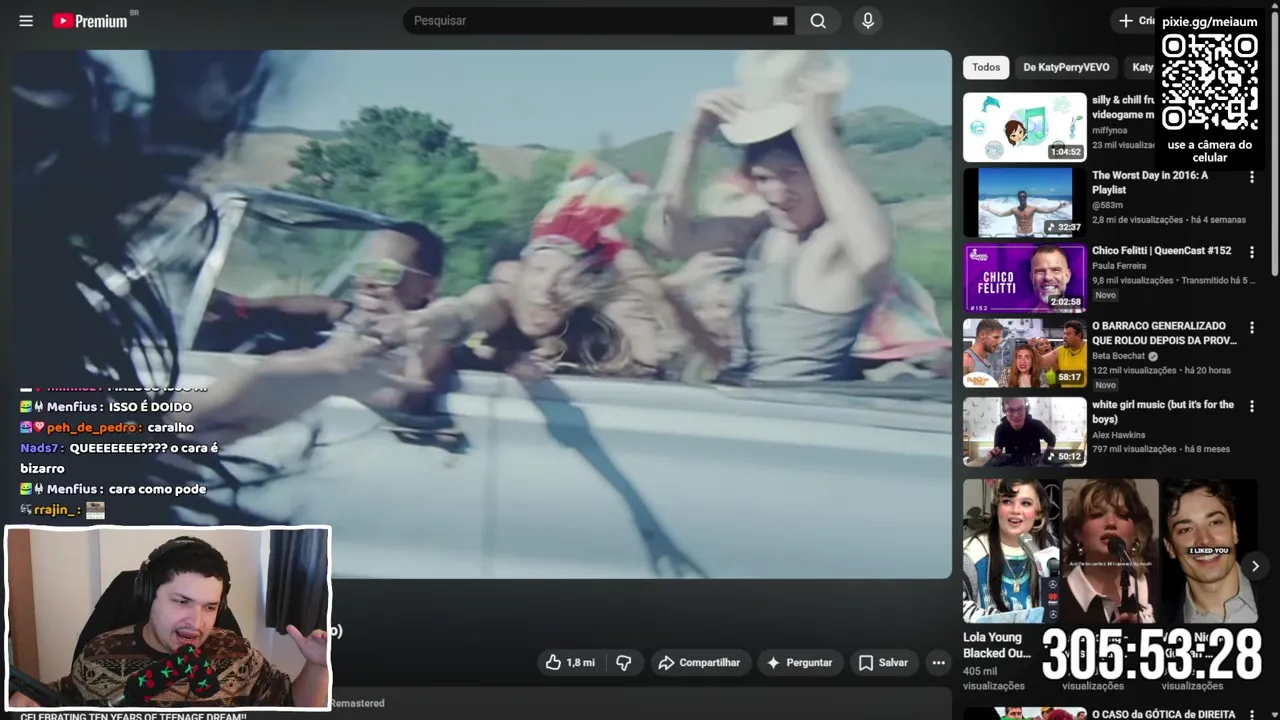Open the YouTube hamburger guide menu
The width and height of the screenshot is (1280, 720).
(x=26, y=21)
